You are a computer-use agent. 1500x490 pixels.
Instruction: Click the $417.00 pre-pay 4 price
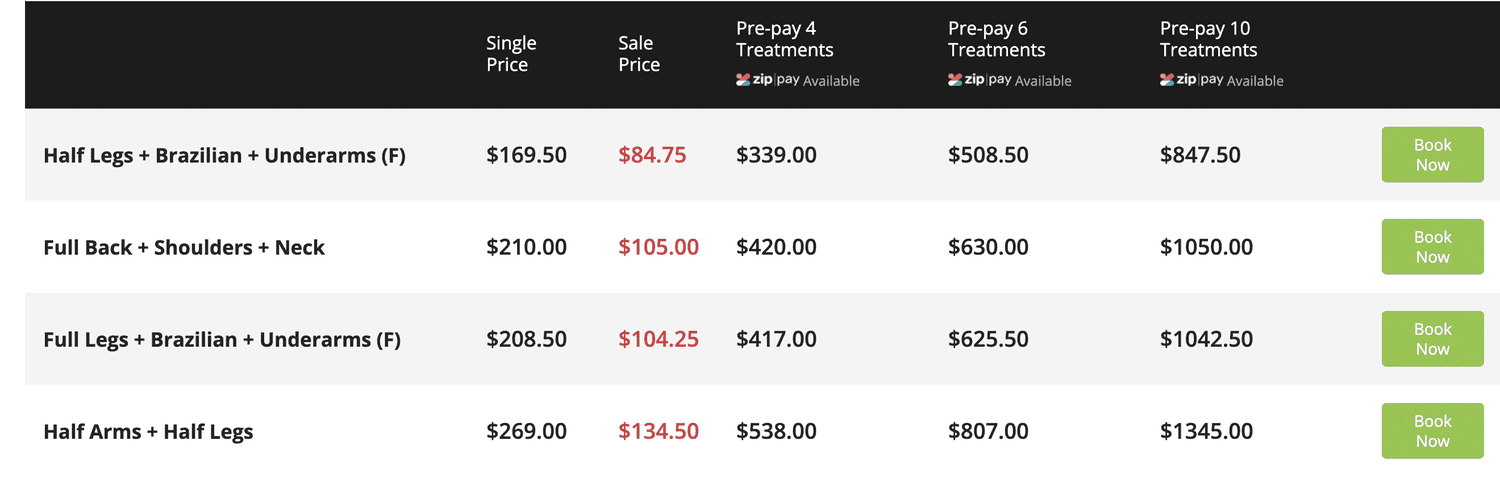pos(777,339)
